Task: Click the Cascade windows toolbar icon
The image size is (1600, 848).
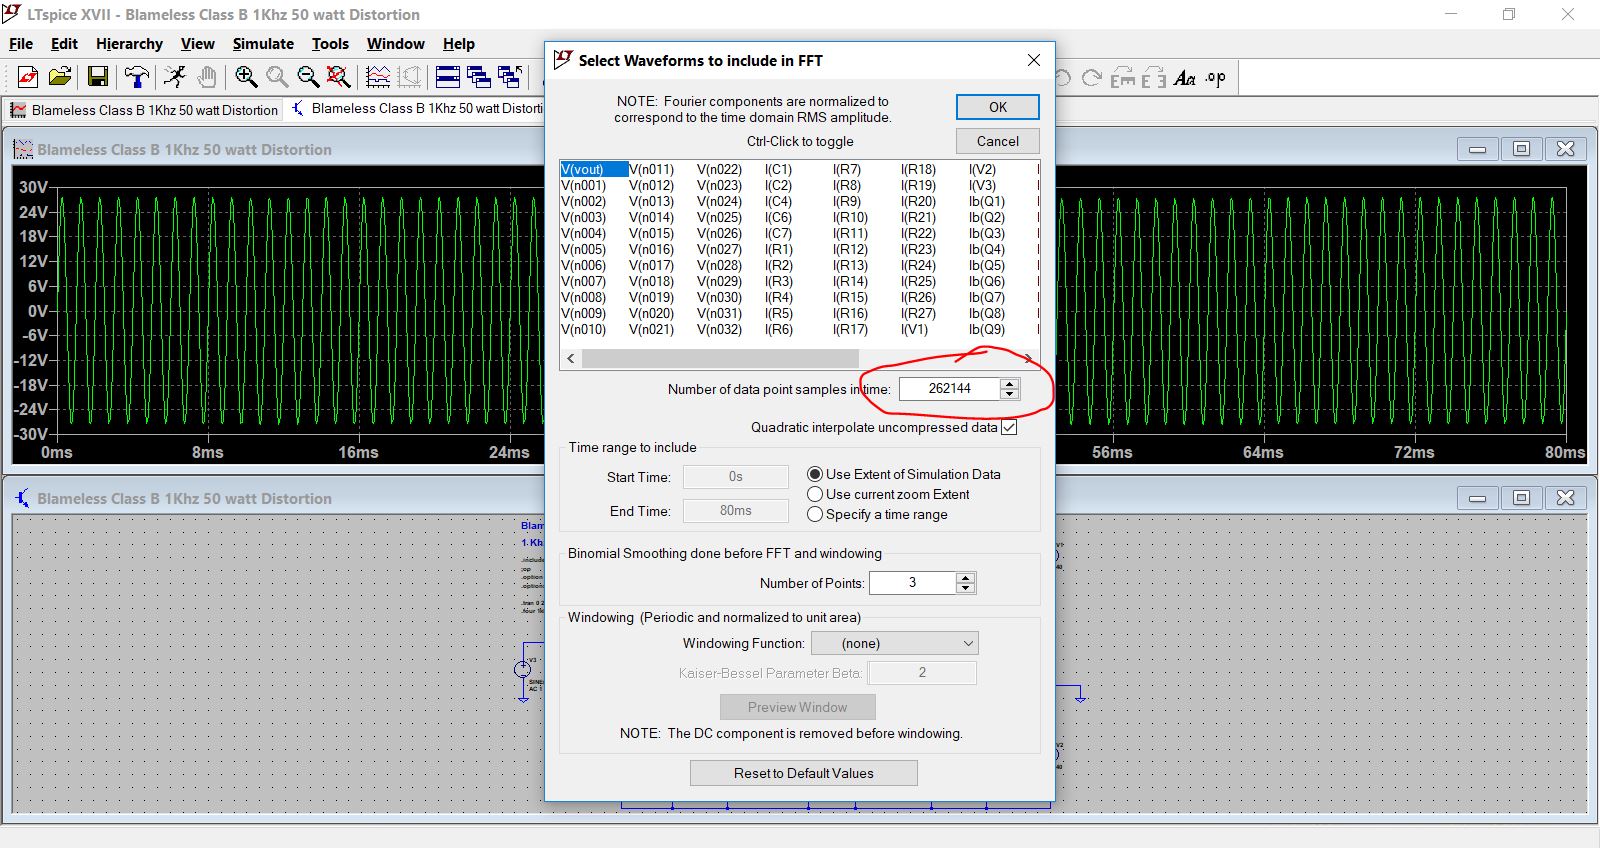Action: pyautogui.click(x=479, y=77)
